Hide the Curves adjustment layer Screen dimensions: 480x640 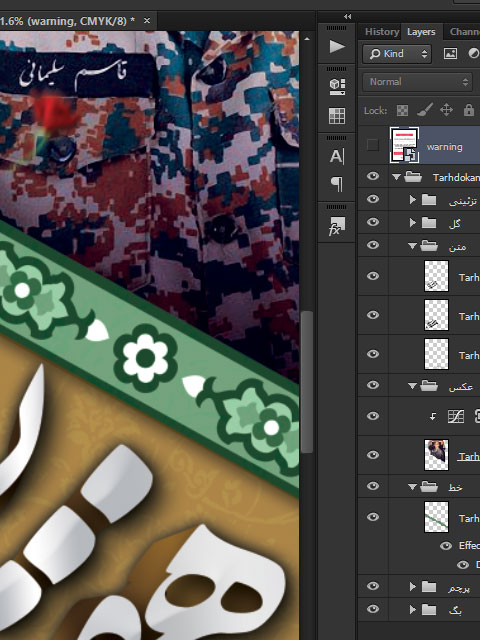[x=373, y=416]
